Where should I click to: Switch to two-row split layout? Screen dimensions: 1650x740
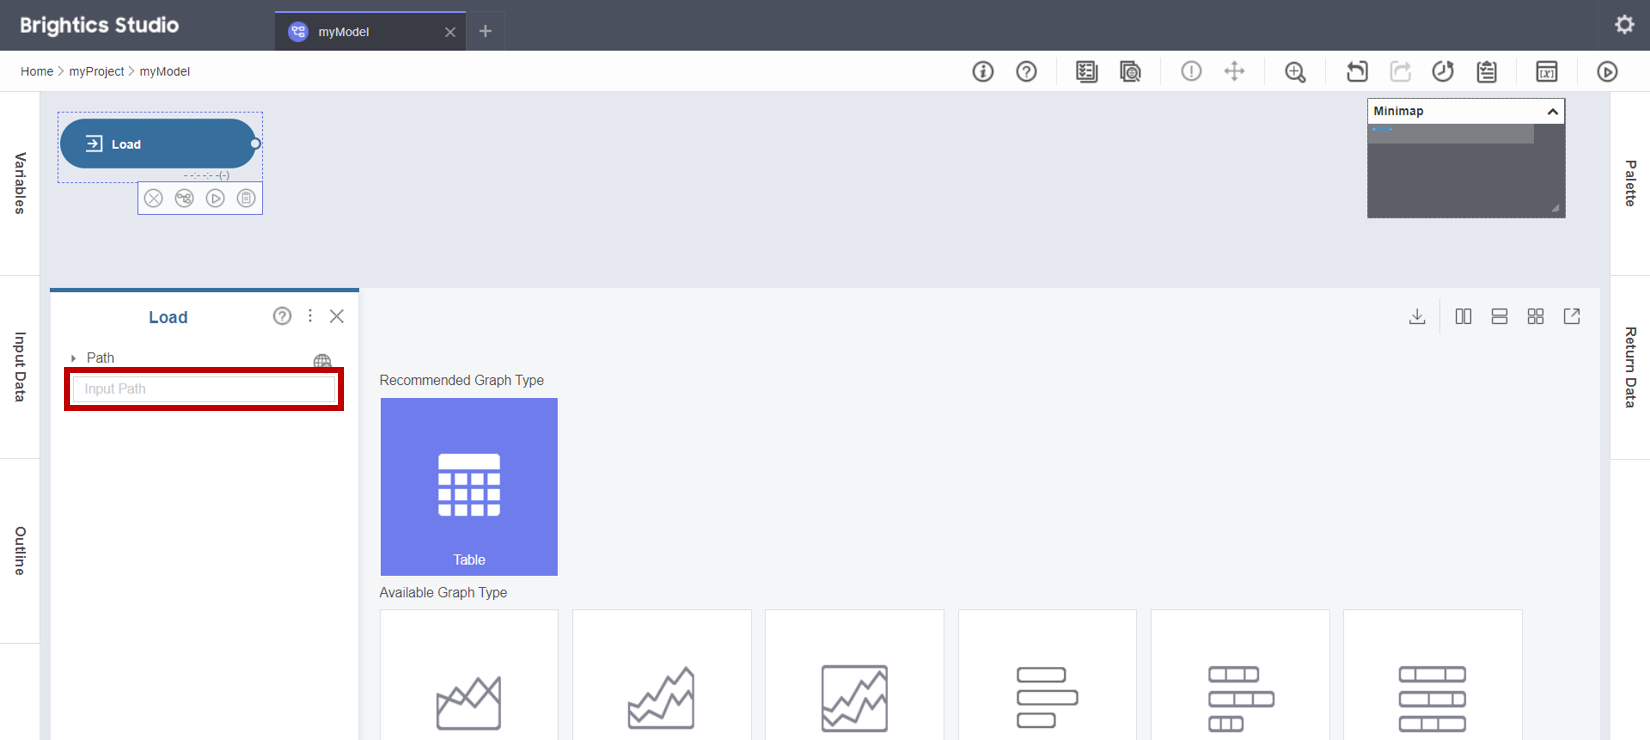[x=1499, y=316]
